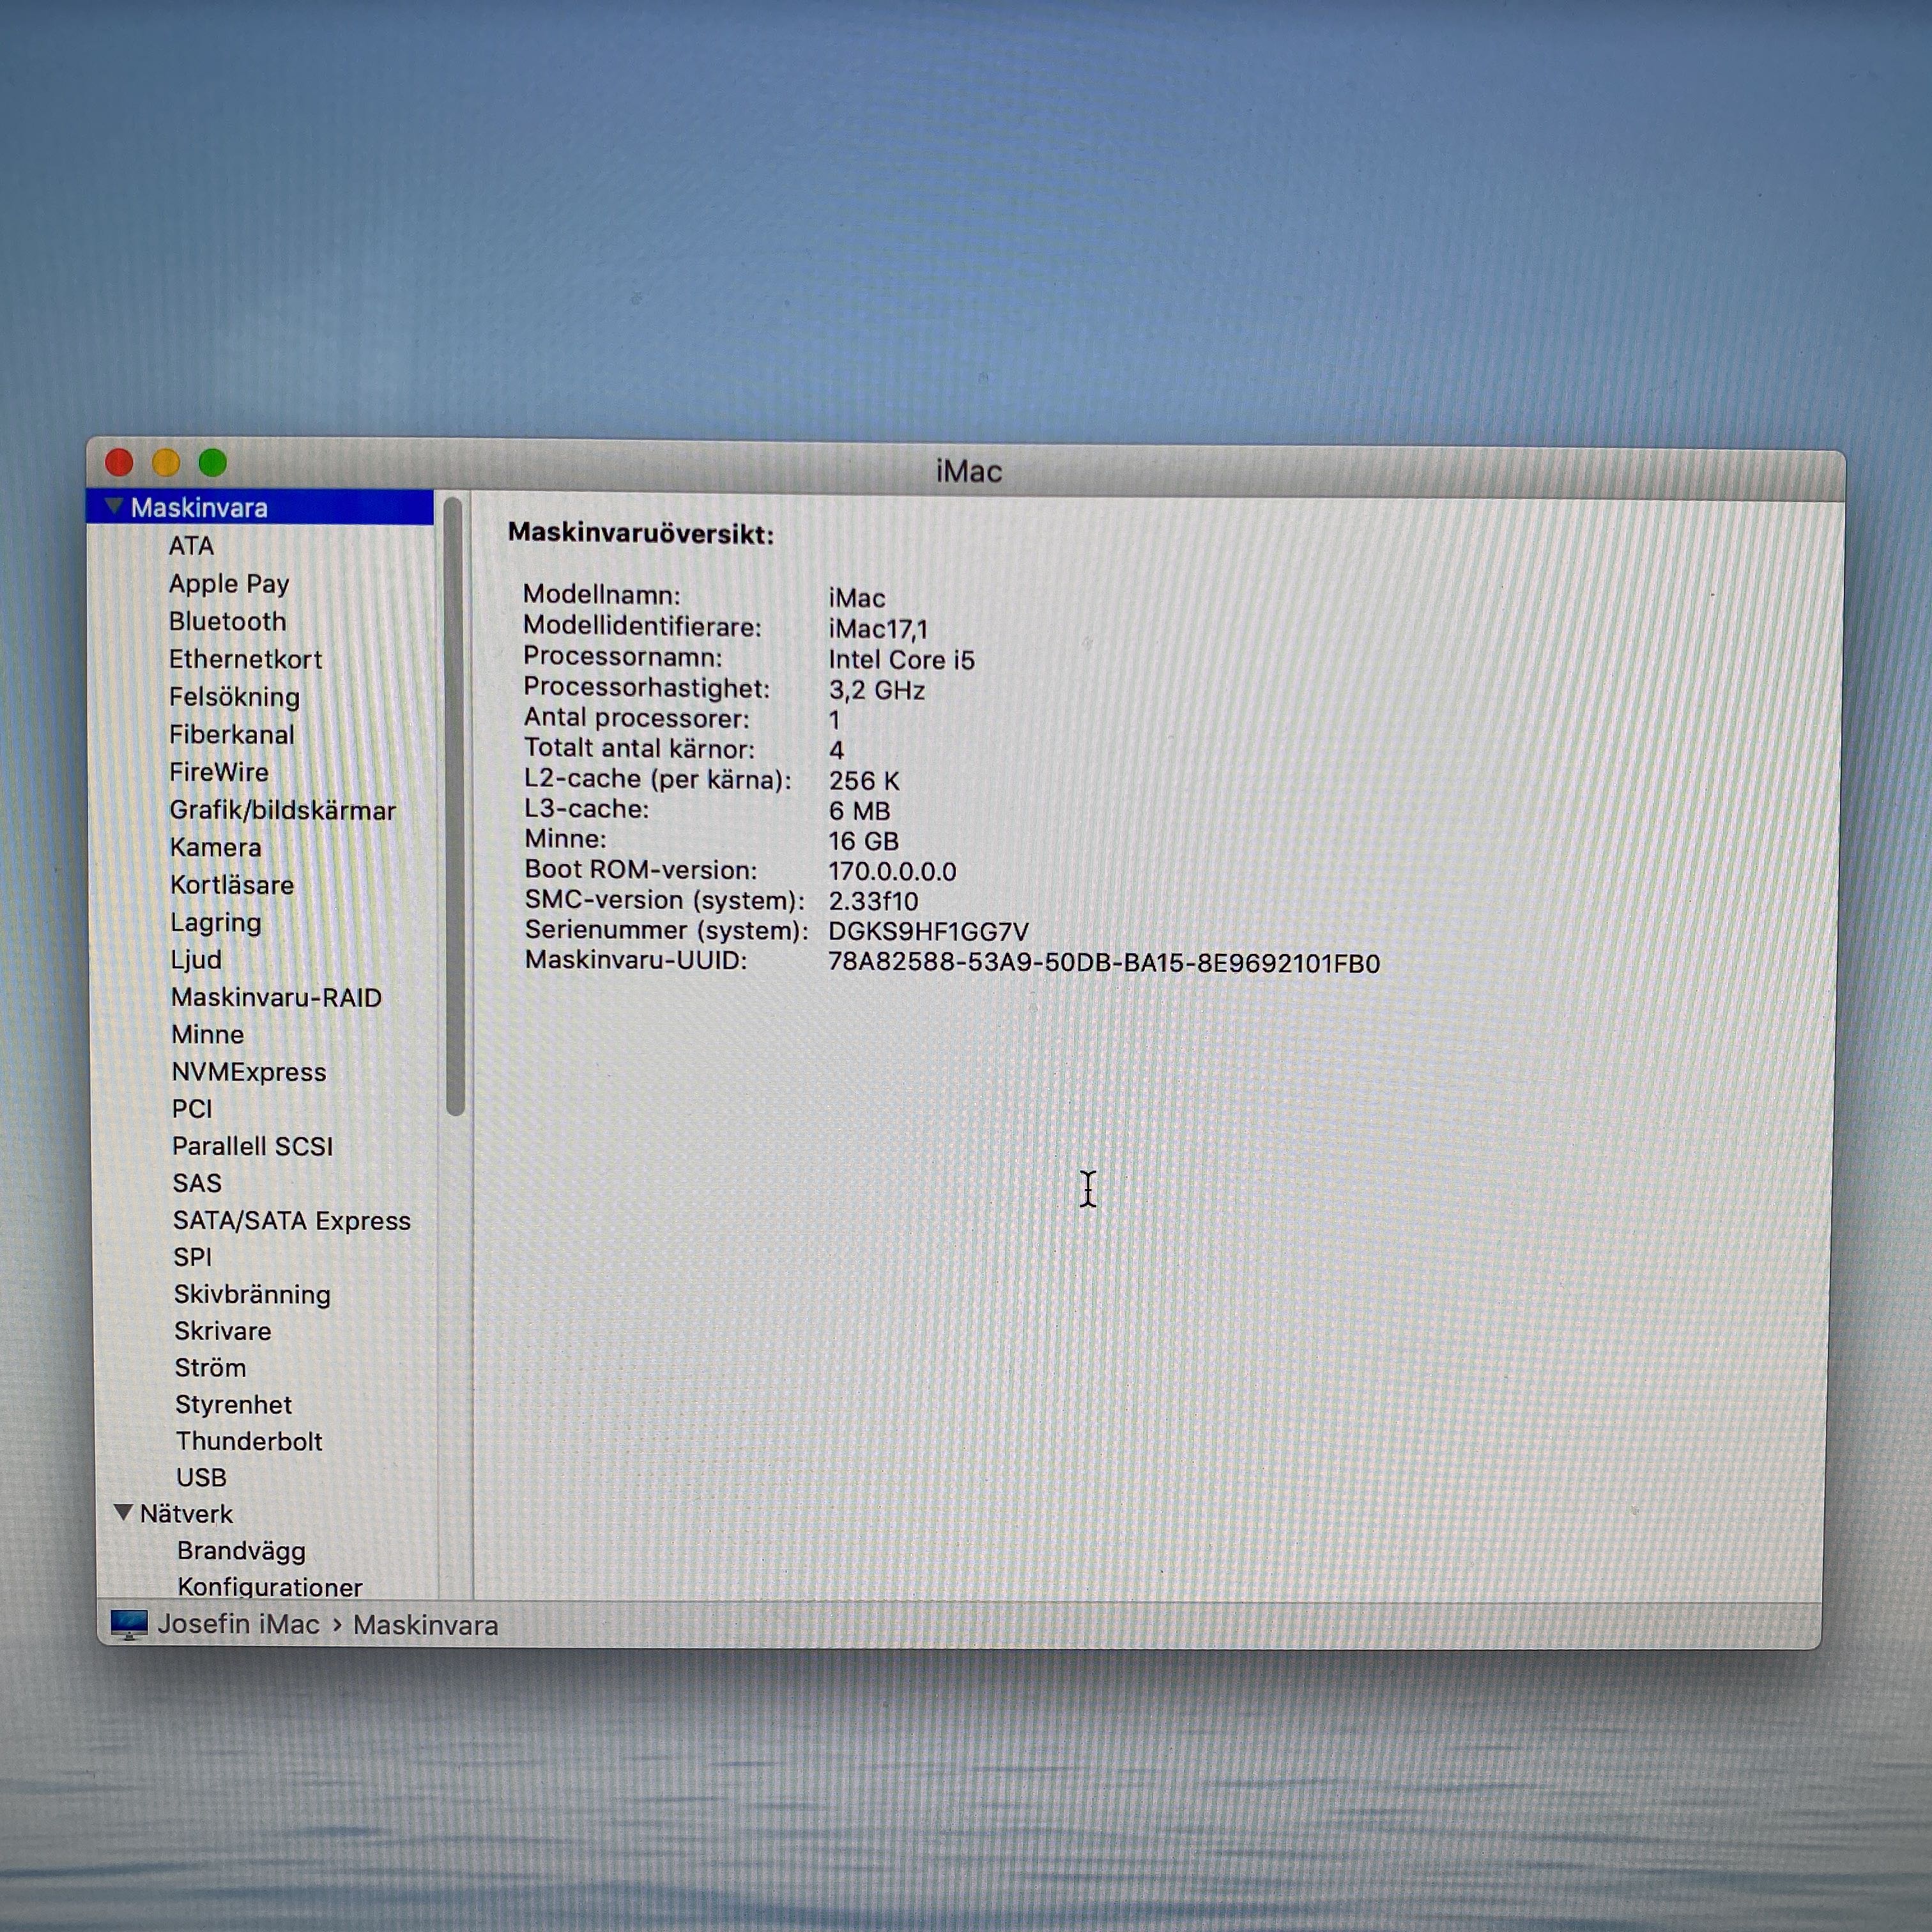Click the Minne sidebar entry
This screenshot has height=1932, width=1932.
(x=207, y=1034)
